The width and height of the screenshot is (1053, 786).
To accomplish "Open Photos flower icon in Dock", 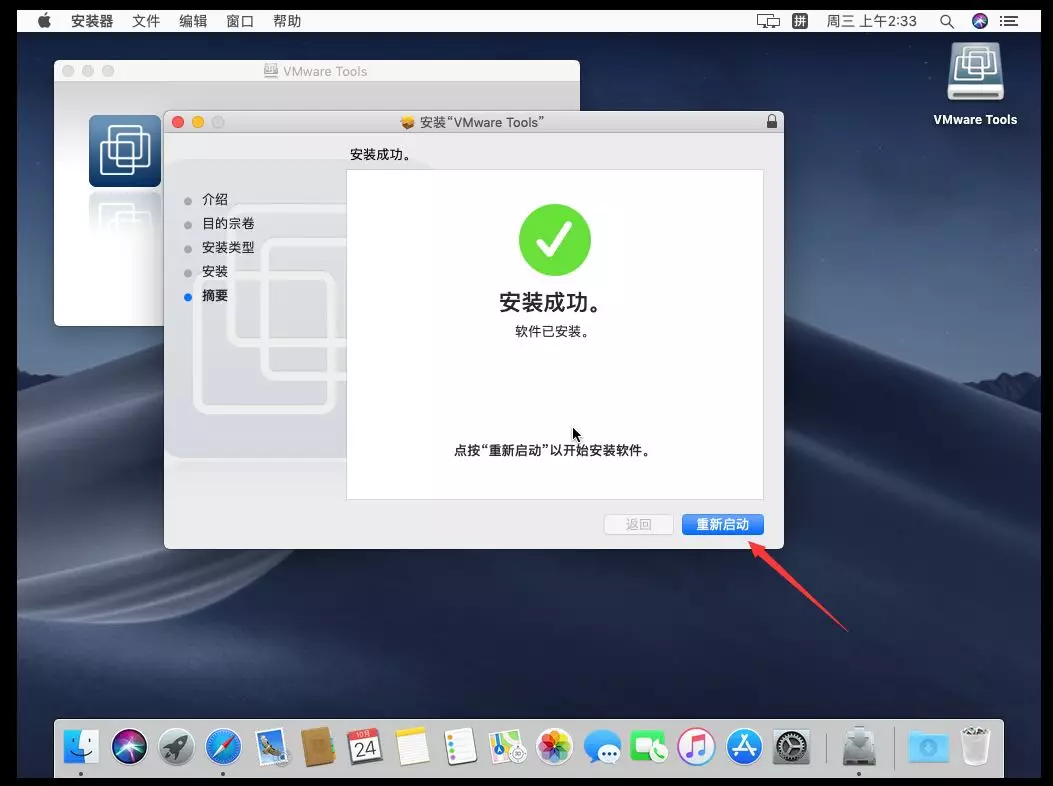I will pos(554,746).
